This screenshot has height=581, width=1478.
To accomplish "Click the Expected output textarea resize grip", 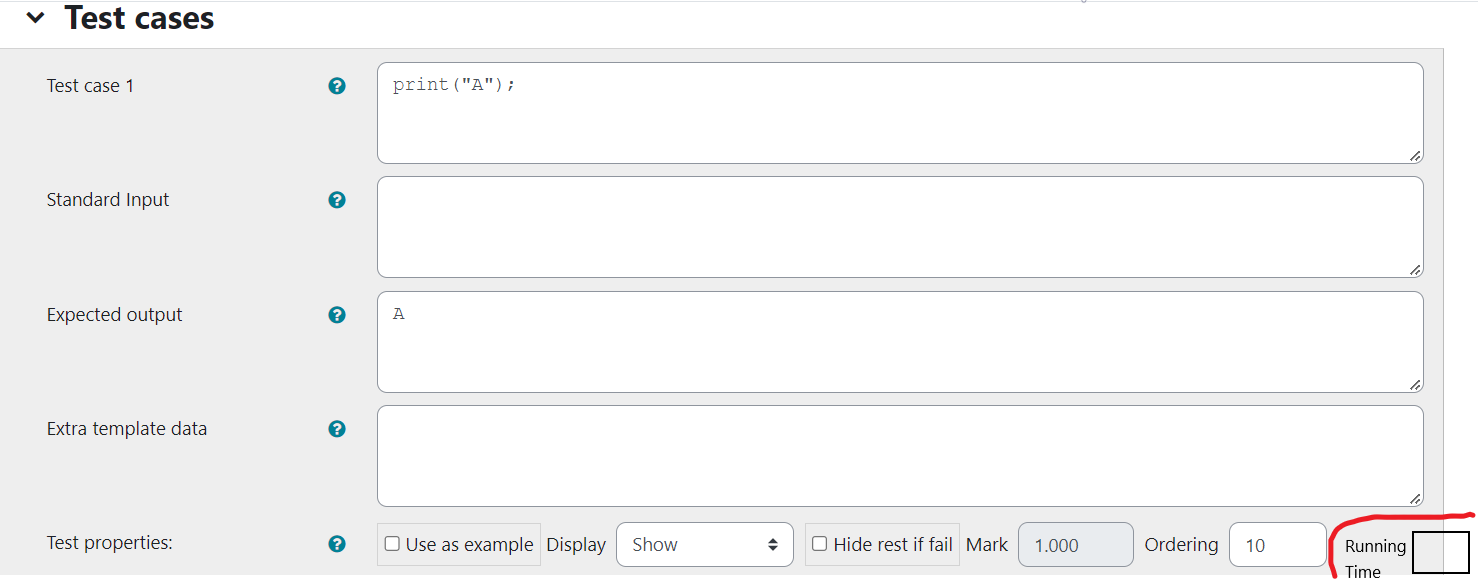I will [x=1415, y=384].
